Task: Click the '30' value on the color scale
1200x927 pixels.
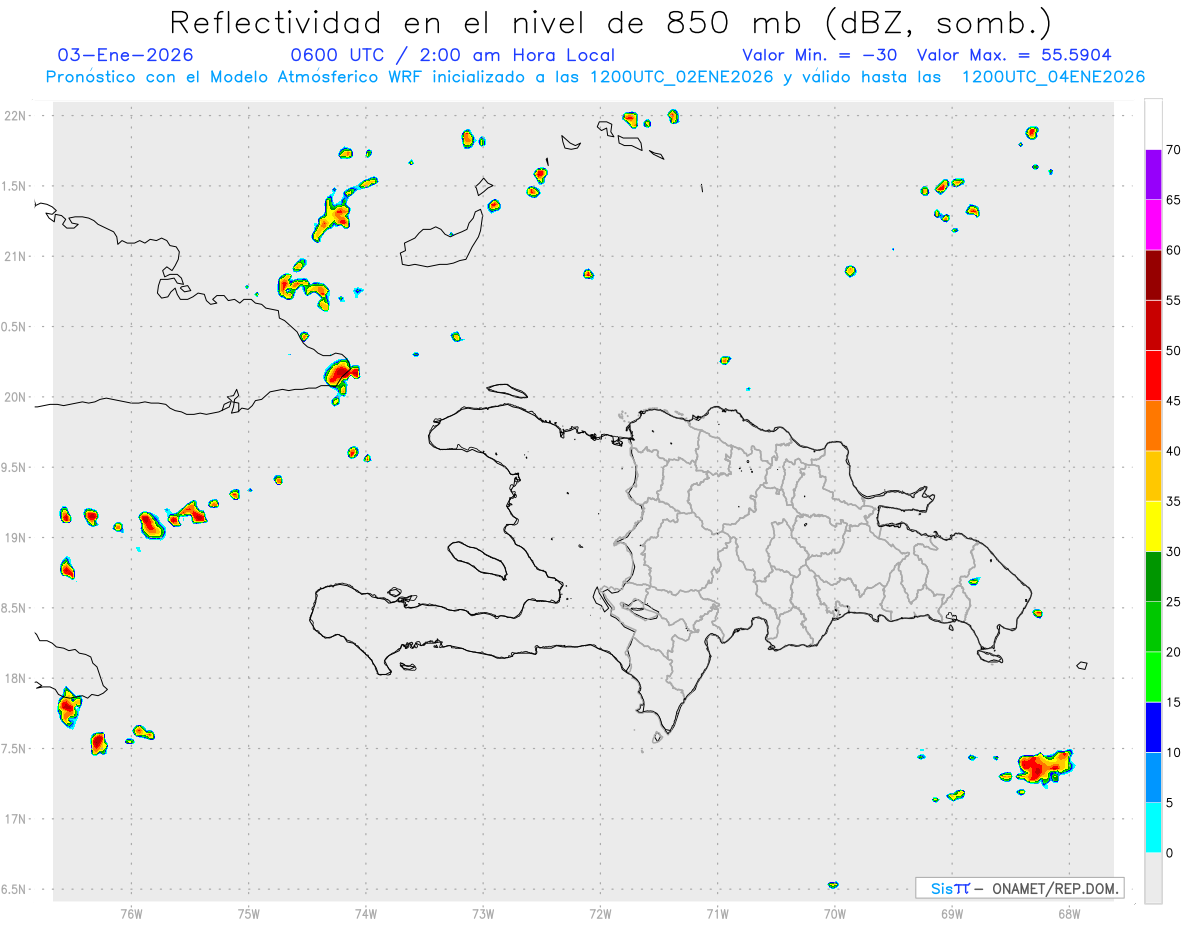Action: (1173, 551)
